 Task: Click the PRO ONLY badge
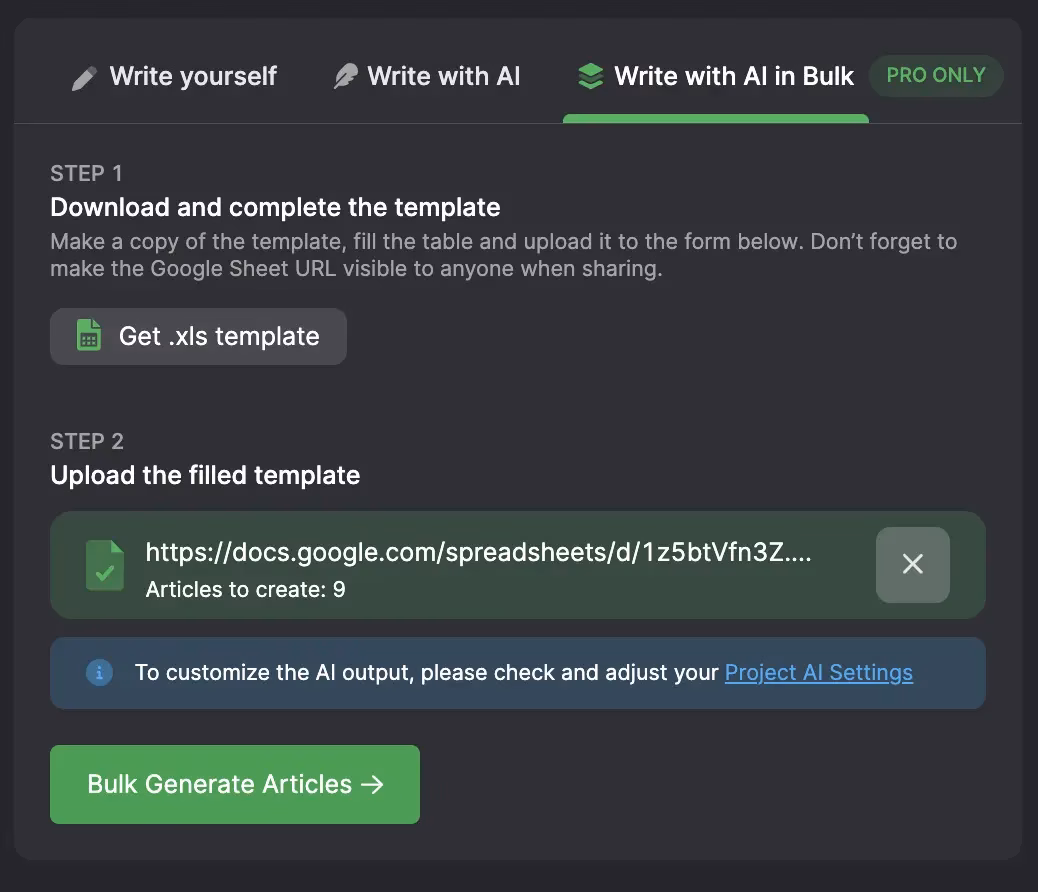pos(935,75)
